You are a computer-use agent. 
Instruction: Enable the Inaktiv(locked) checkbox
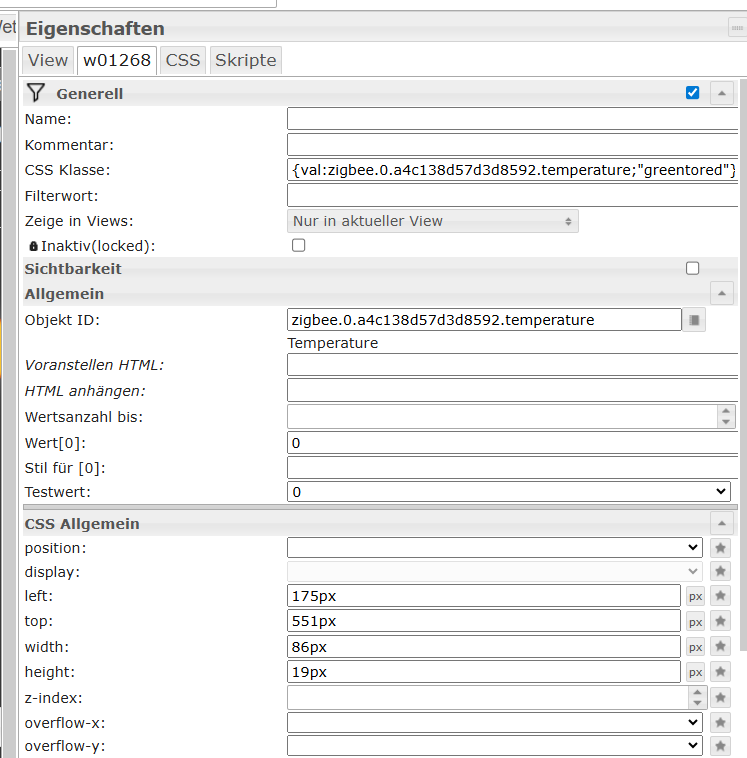298,245
